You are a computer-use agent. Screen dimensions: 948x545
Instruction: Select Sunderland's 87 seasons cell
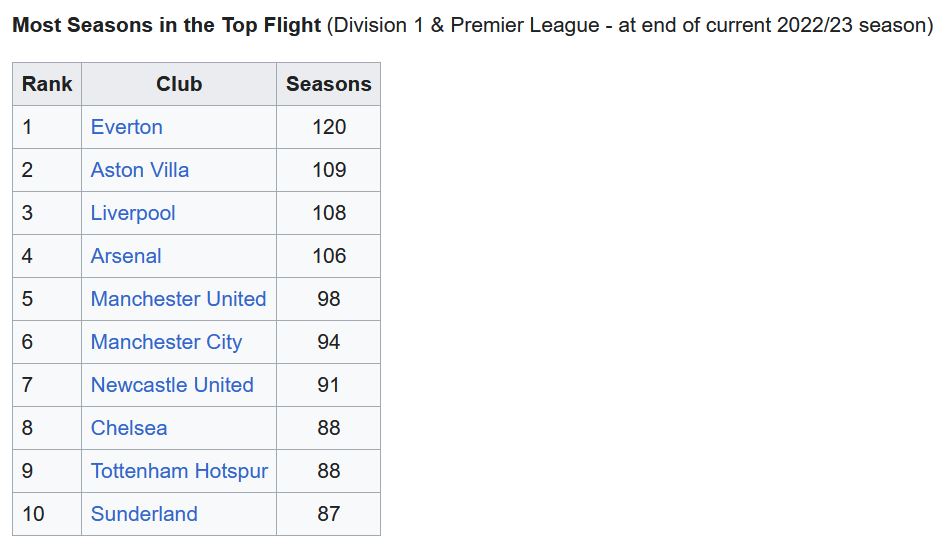328,514
